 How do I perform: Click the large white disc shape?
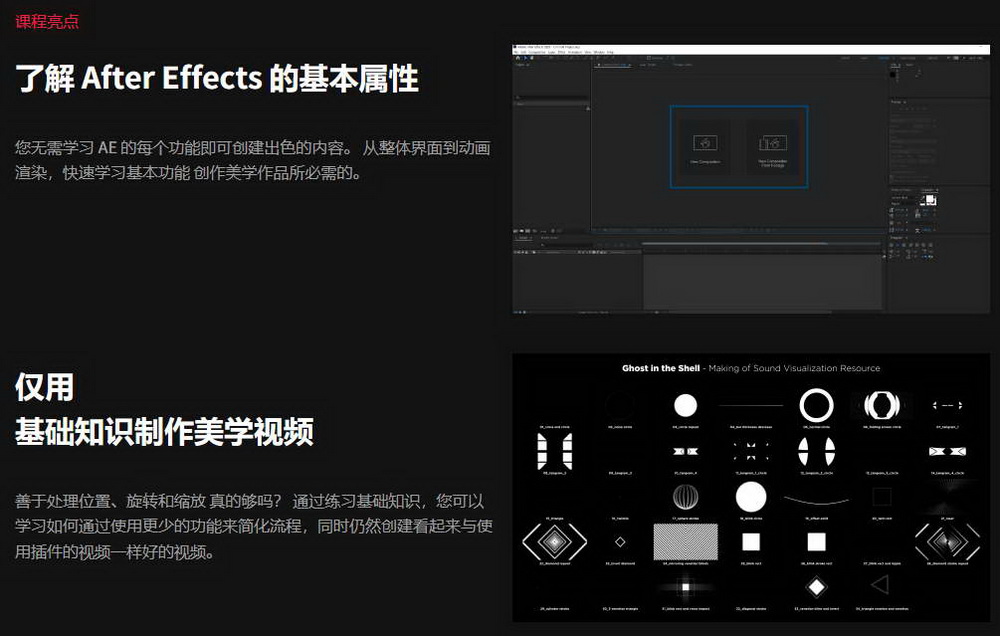751,497
